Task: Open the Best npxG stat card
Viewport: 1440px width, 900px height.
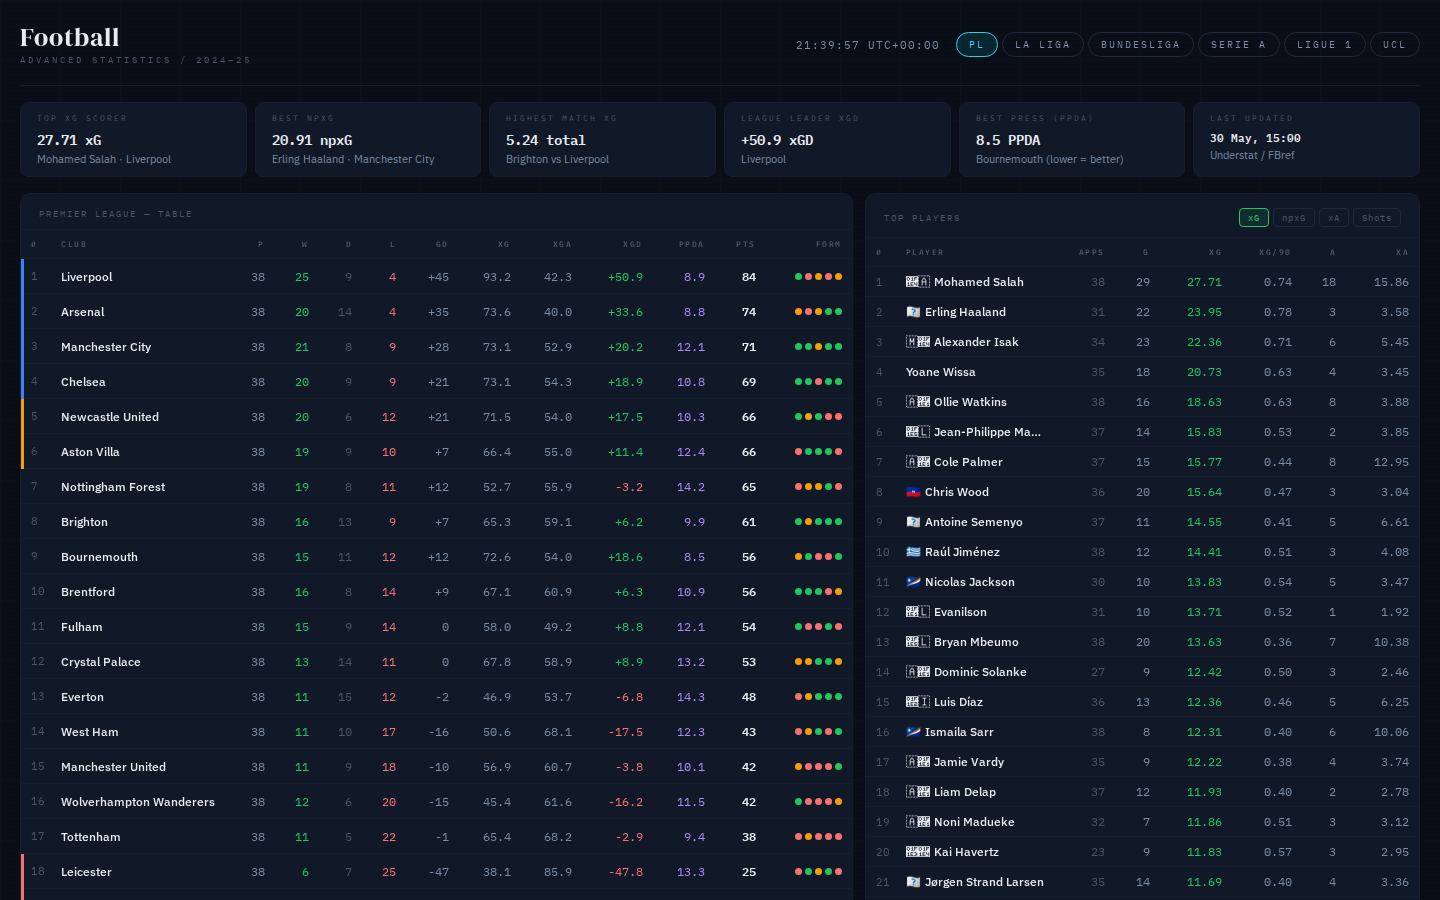Action: point(368,139)
